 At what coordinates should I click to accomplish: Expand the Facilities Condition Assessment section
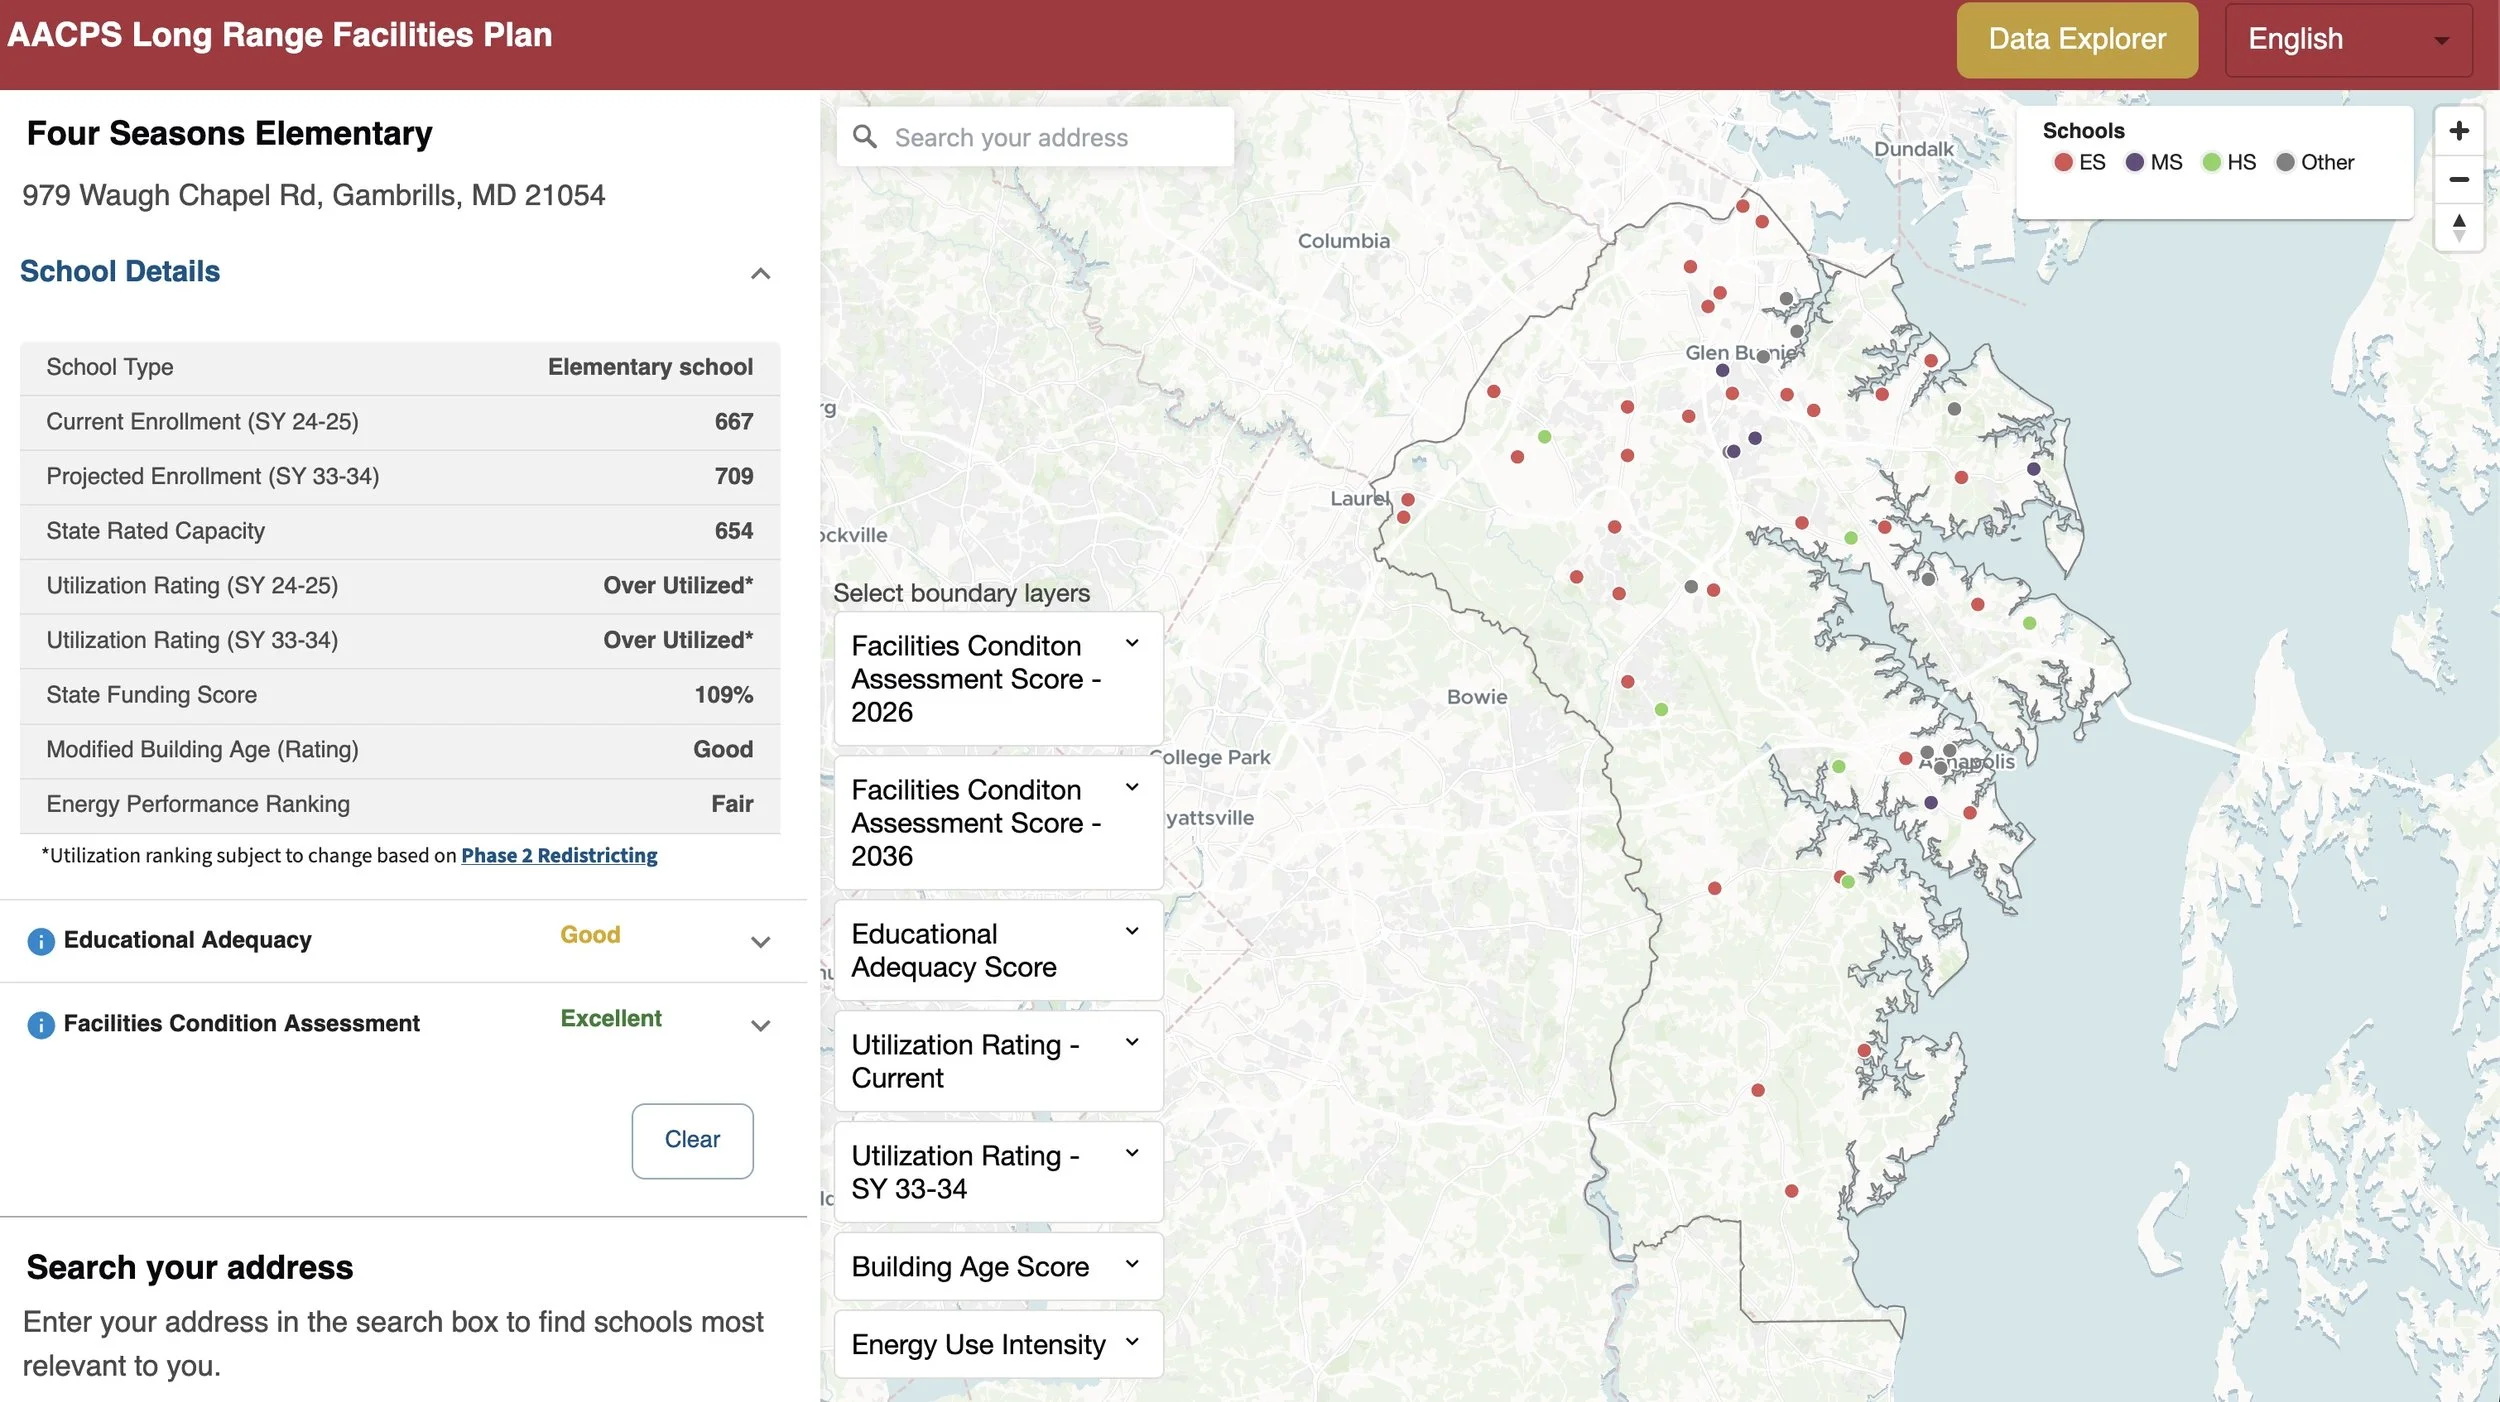pos(760,1025)
